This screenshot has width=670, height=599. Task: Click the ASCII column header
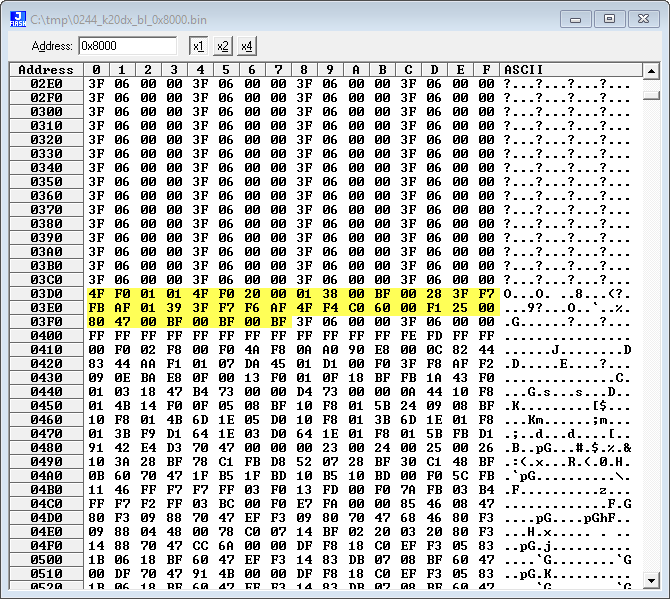point(524,69)
